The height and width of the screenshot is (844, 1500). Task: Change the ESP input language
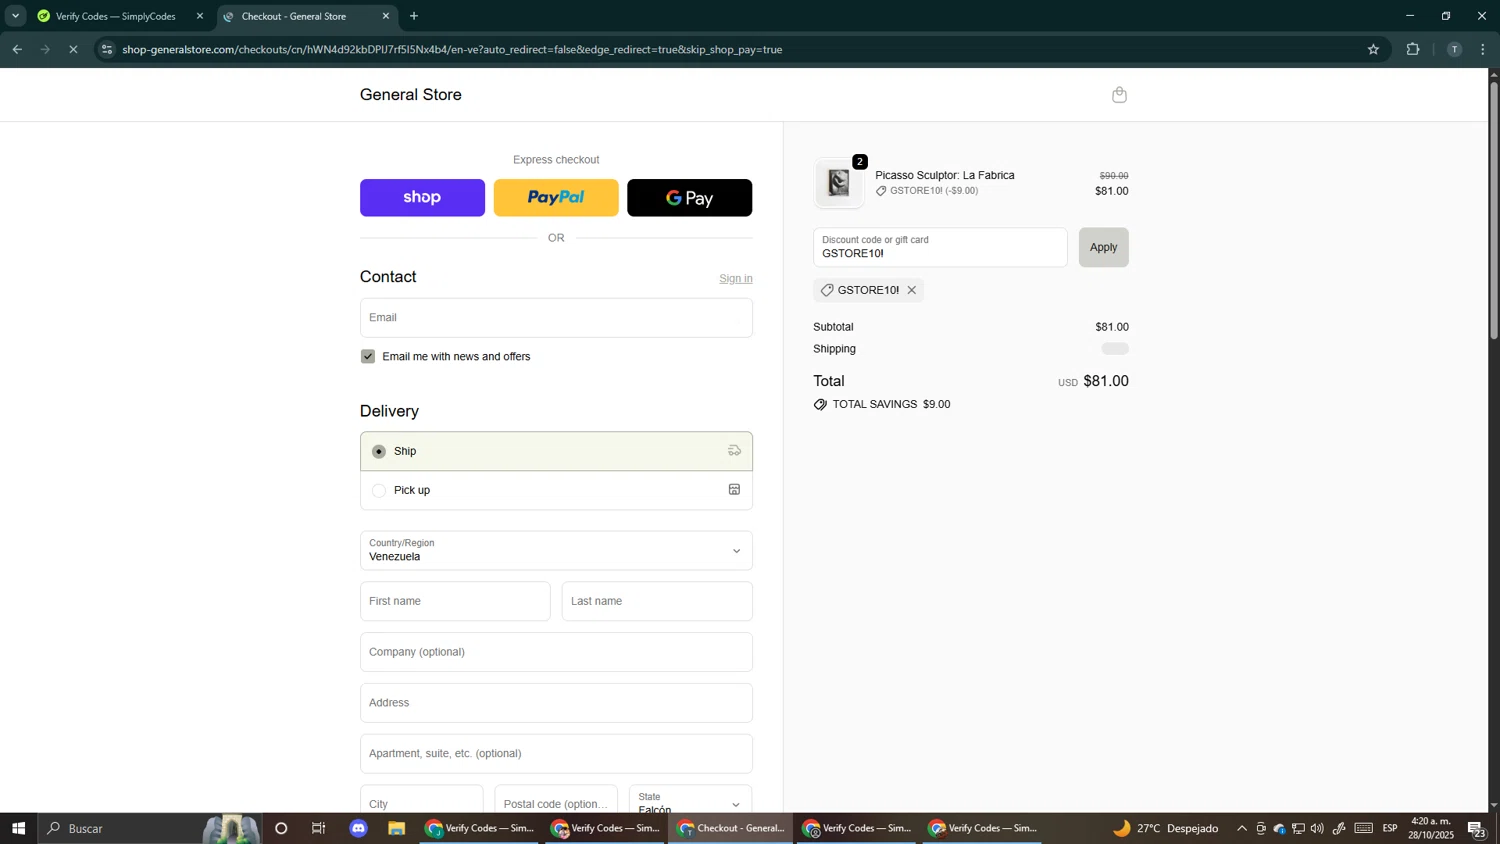pos(1390,828)
